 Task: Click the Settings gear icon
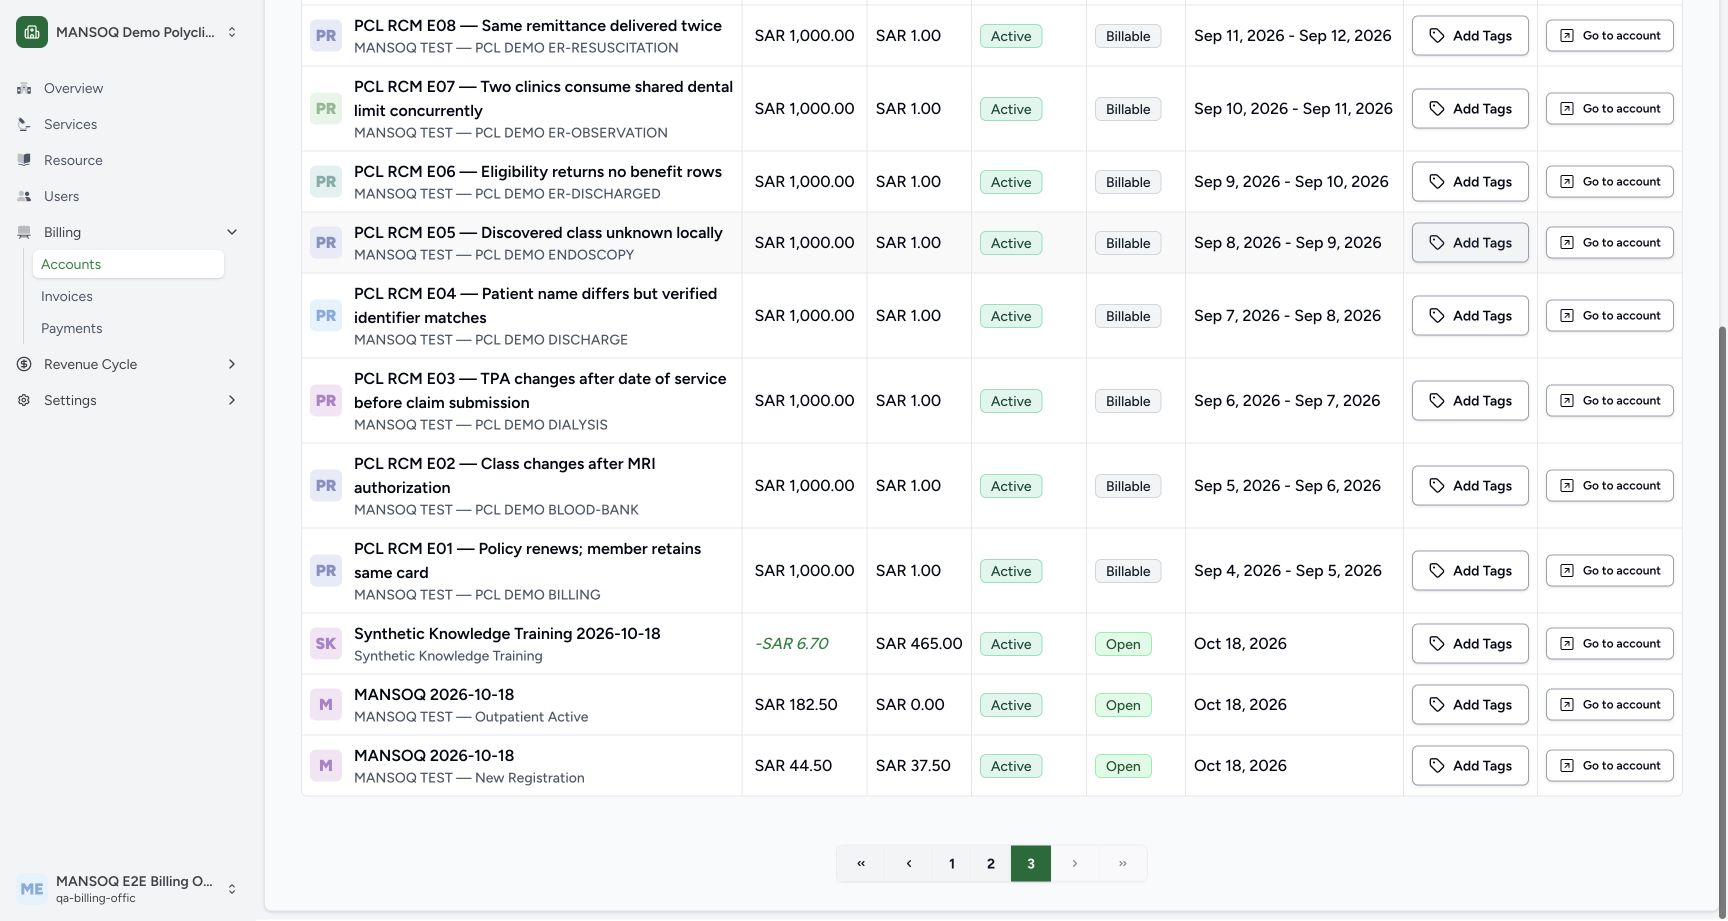pyautogui.click(x=24, y=400)
